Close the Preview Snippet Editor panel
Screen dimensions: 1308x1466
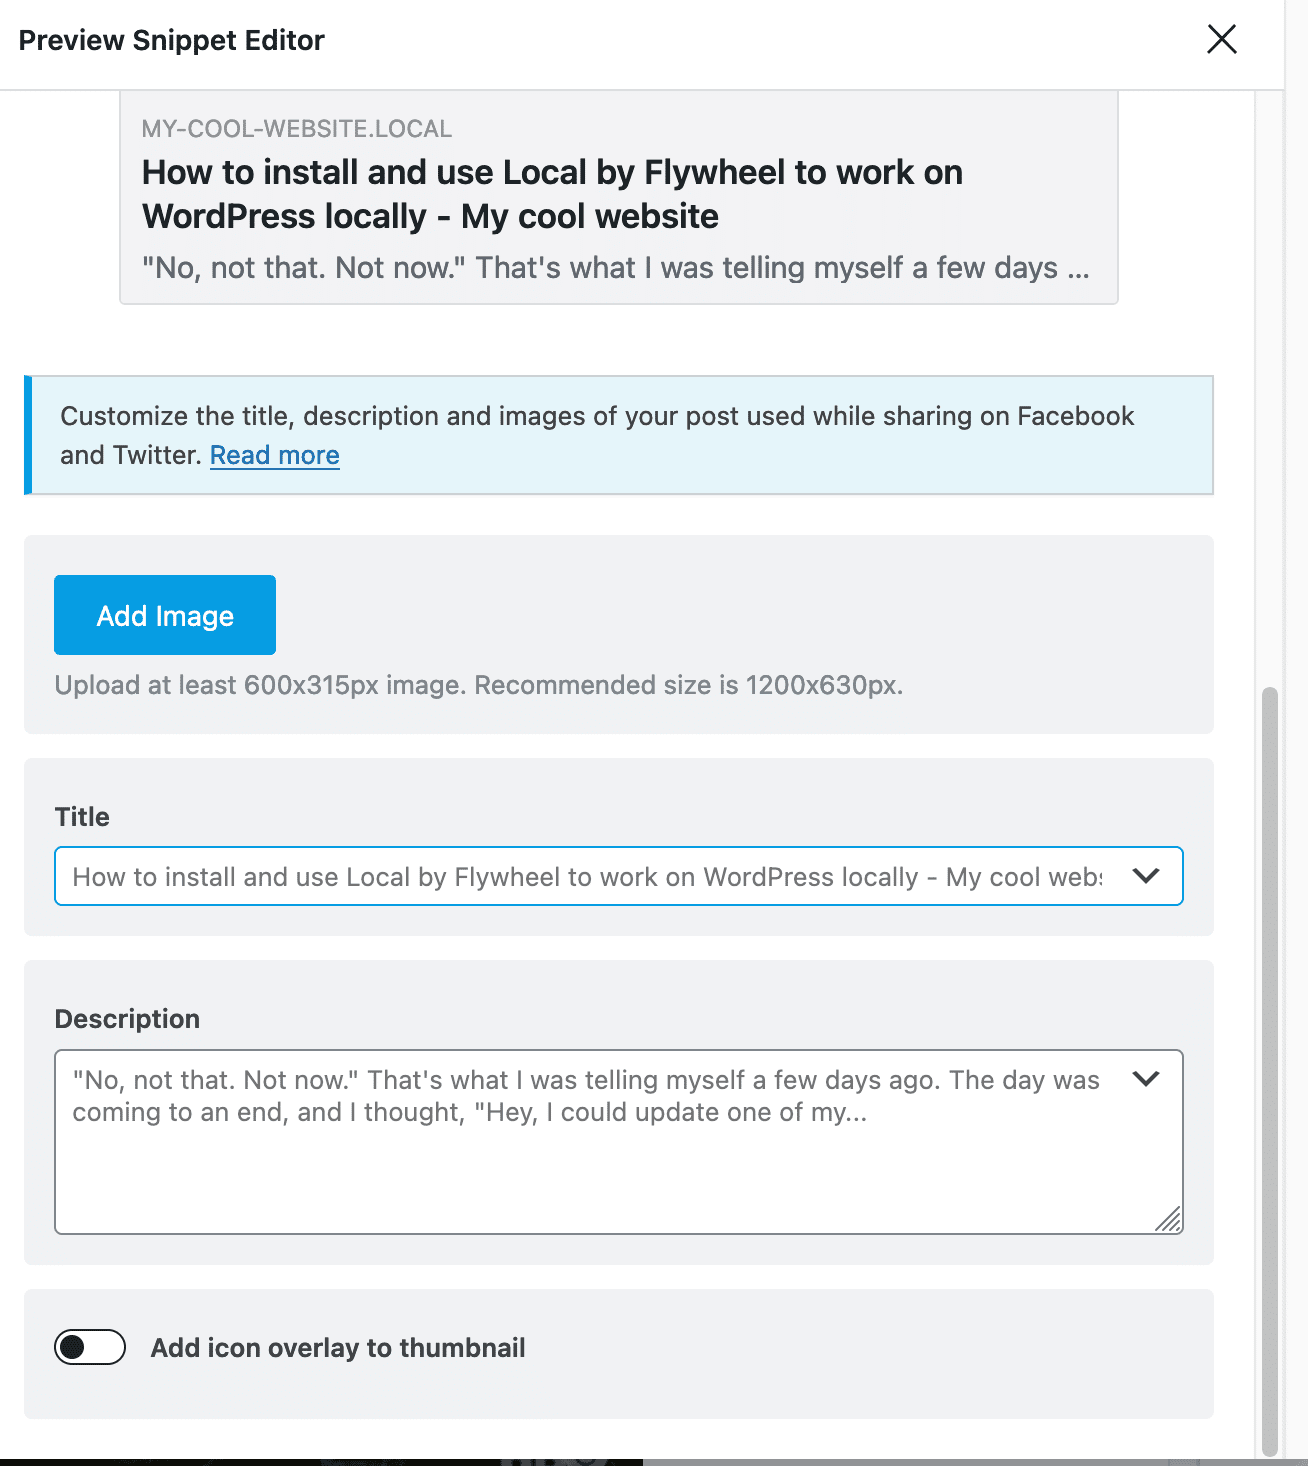coord(1222,40)
